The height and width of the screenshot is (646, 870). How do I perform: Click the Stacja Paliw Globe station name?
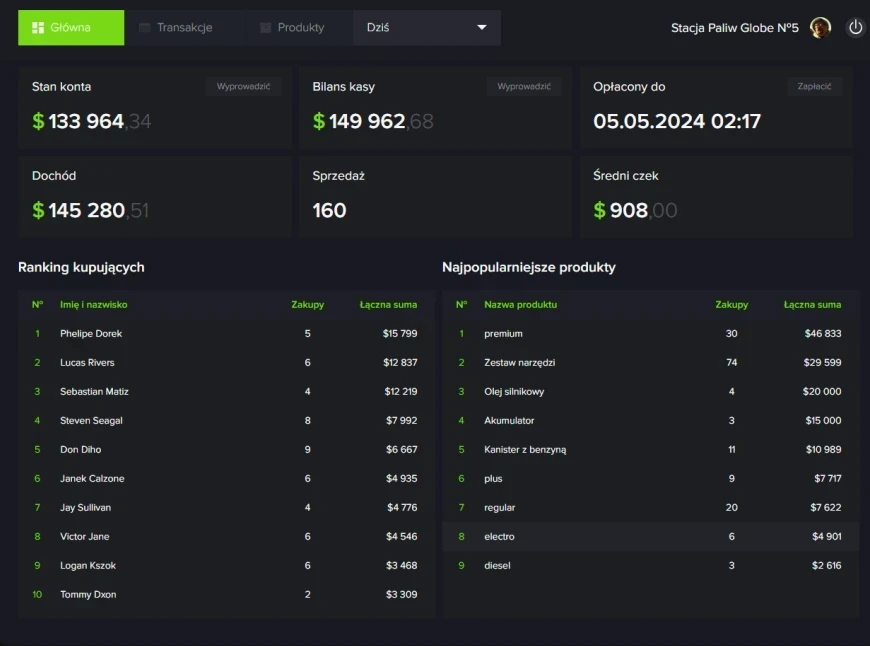[734, 28]
